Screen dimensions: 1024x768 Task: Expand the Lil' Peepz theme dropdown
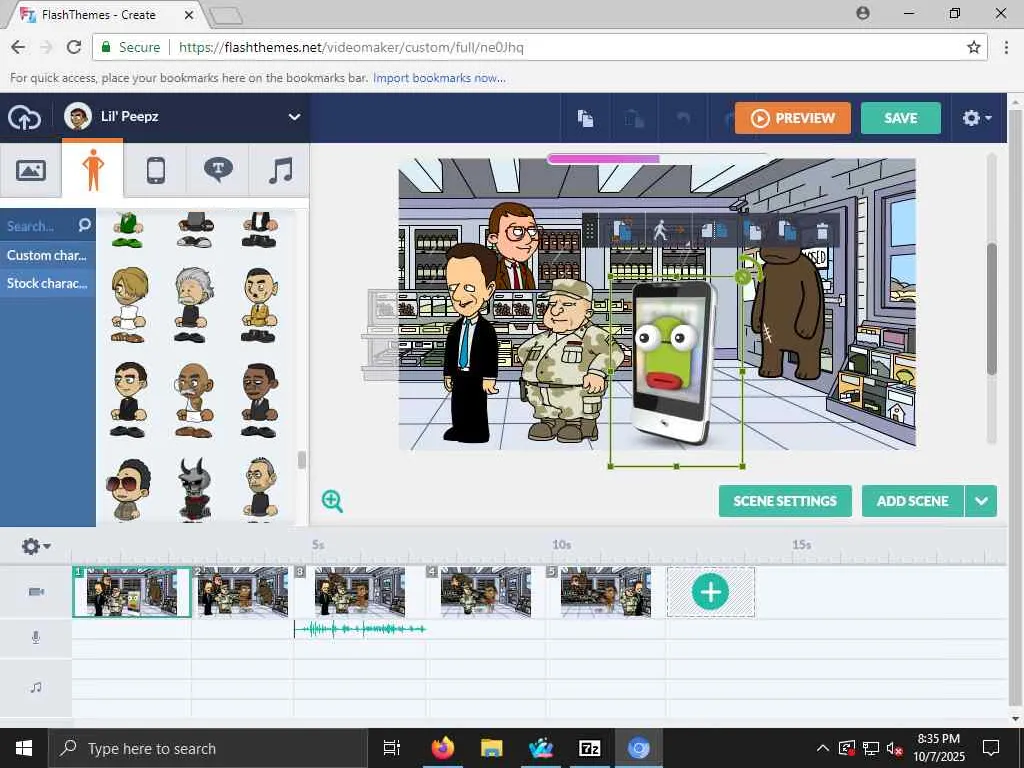tap(295, 117)
